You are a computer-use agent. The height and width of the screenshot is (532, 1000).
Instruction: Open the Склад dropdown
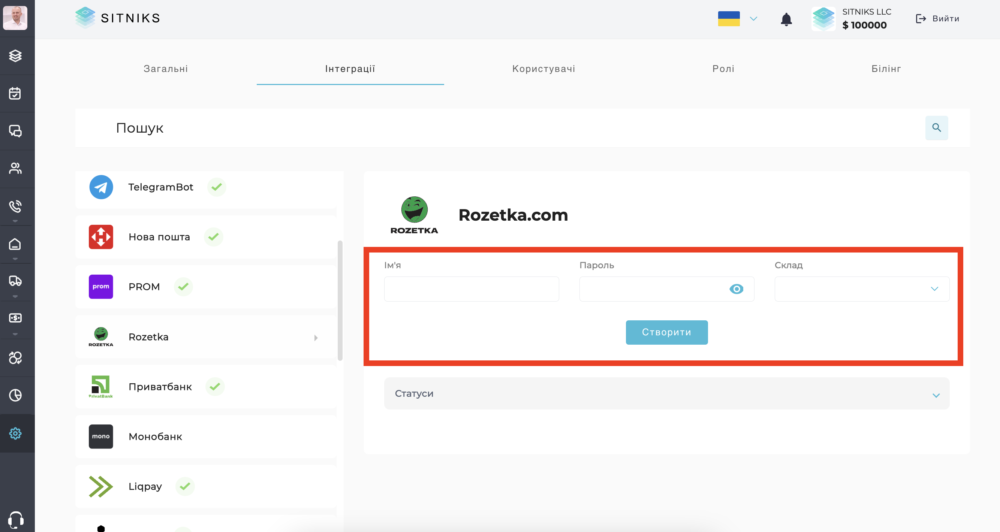coord(862,289)
